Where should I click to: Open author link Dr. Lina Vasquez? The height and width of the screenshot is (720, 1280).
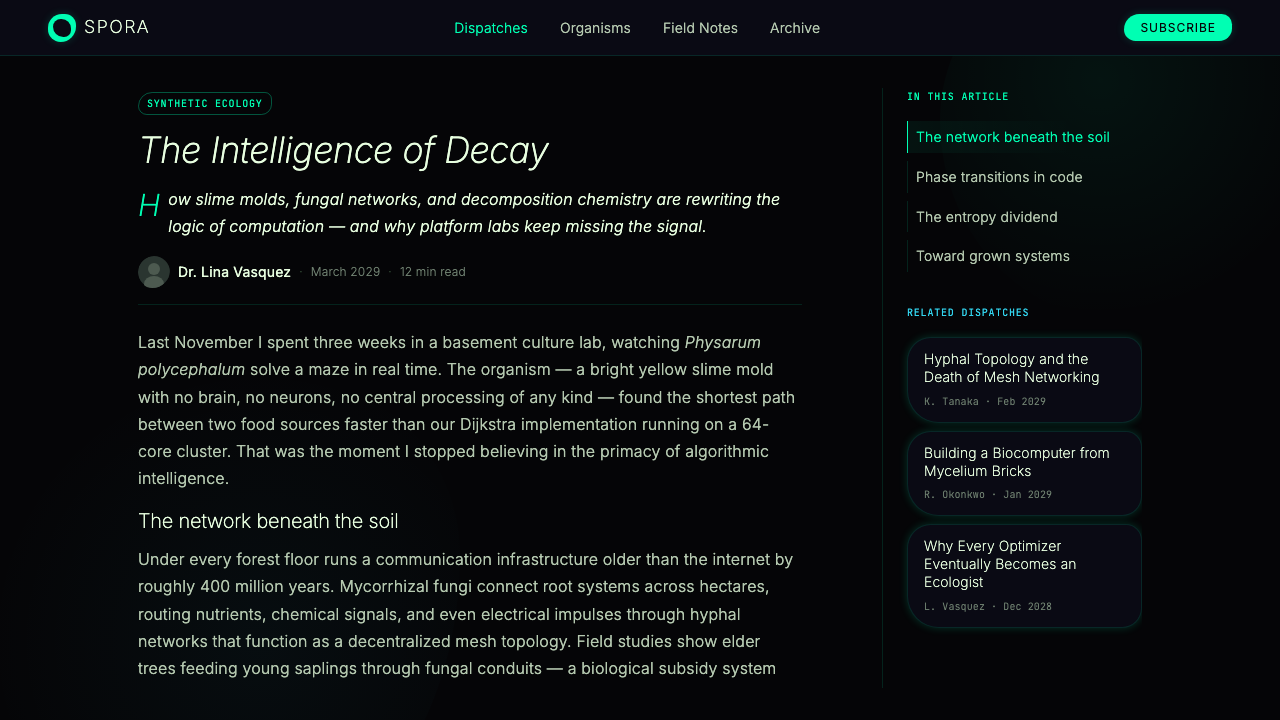[x=234, y=272]
